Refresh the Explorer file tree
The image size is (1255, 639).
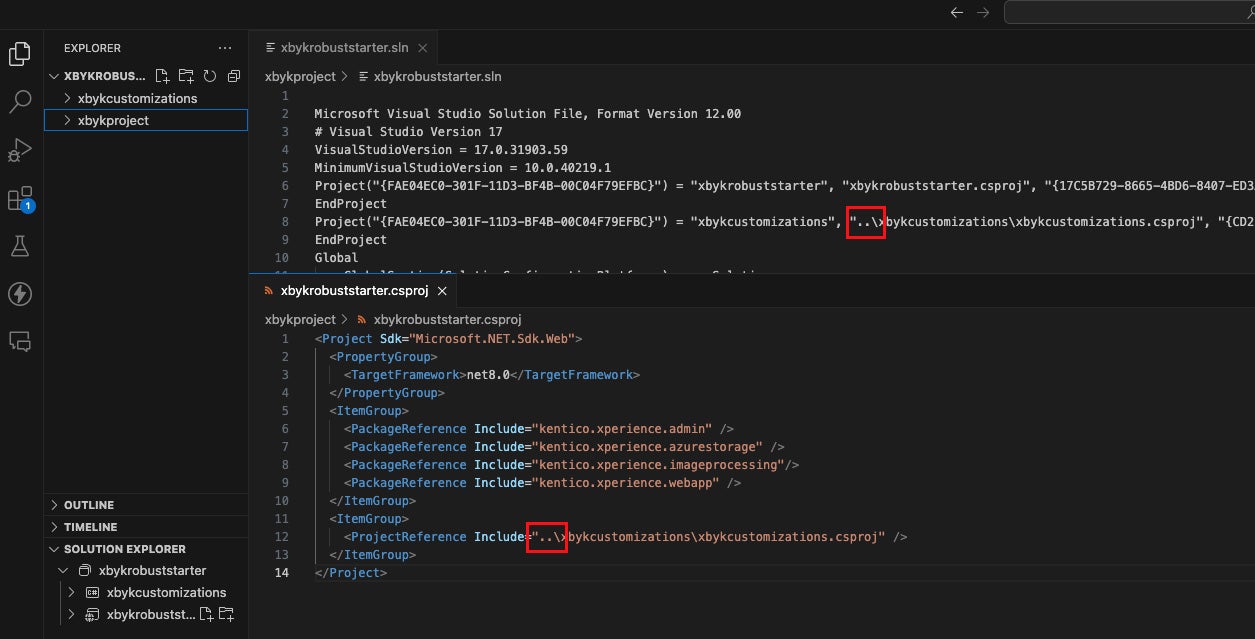pyautogui.click(x=210, y=76)
